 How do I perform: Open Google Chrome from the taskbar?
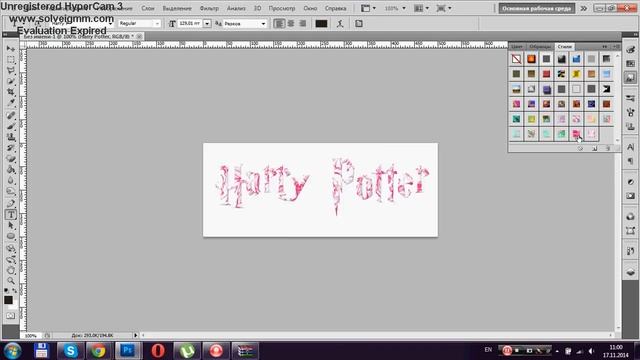[x=98, y=351]
